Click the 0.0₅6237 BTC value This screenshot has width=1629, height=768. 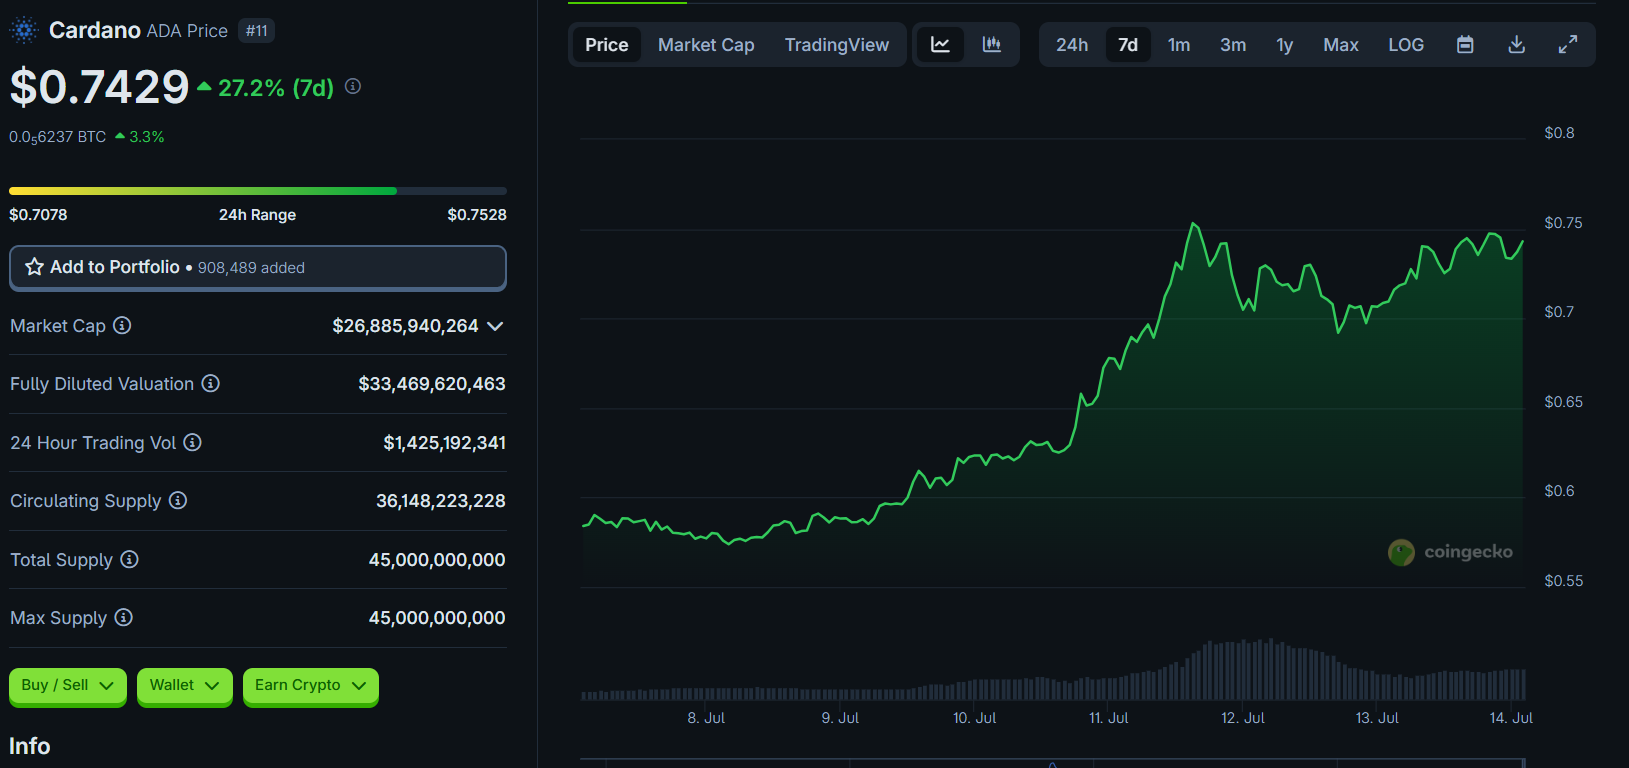(x=58, y=137)
